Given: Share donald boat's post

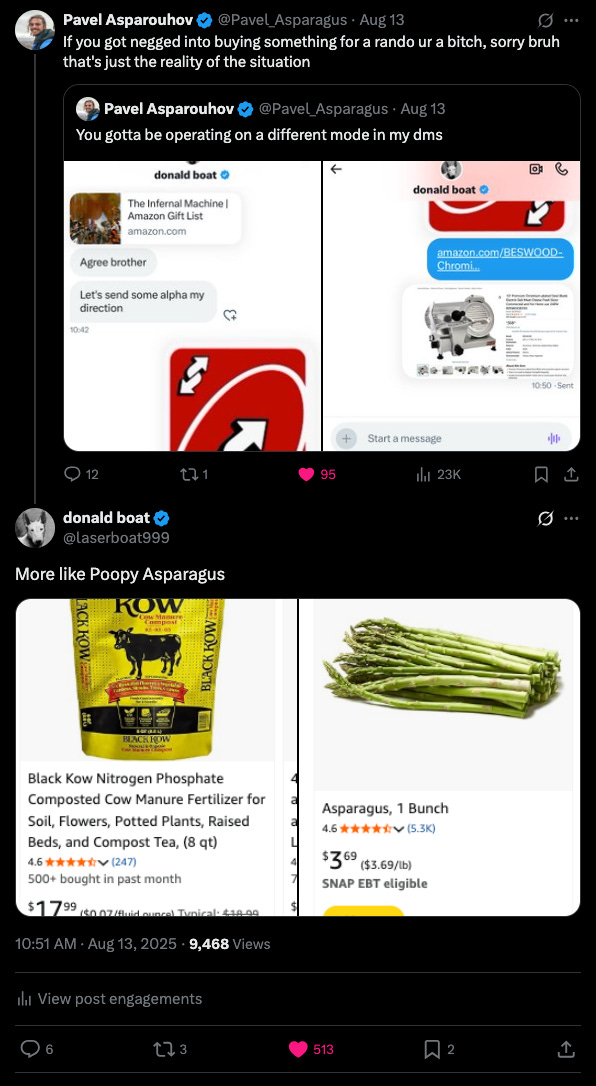Looking at the screenshot, I should coord(566,1049).
